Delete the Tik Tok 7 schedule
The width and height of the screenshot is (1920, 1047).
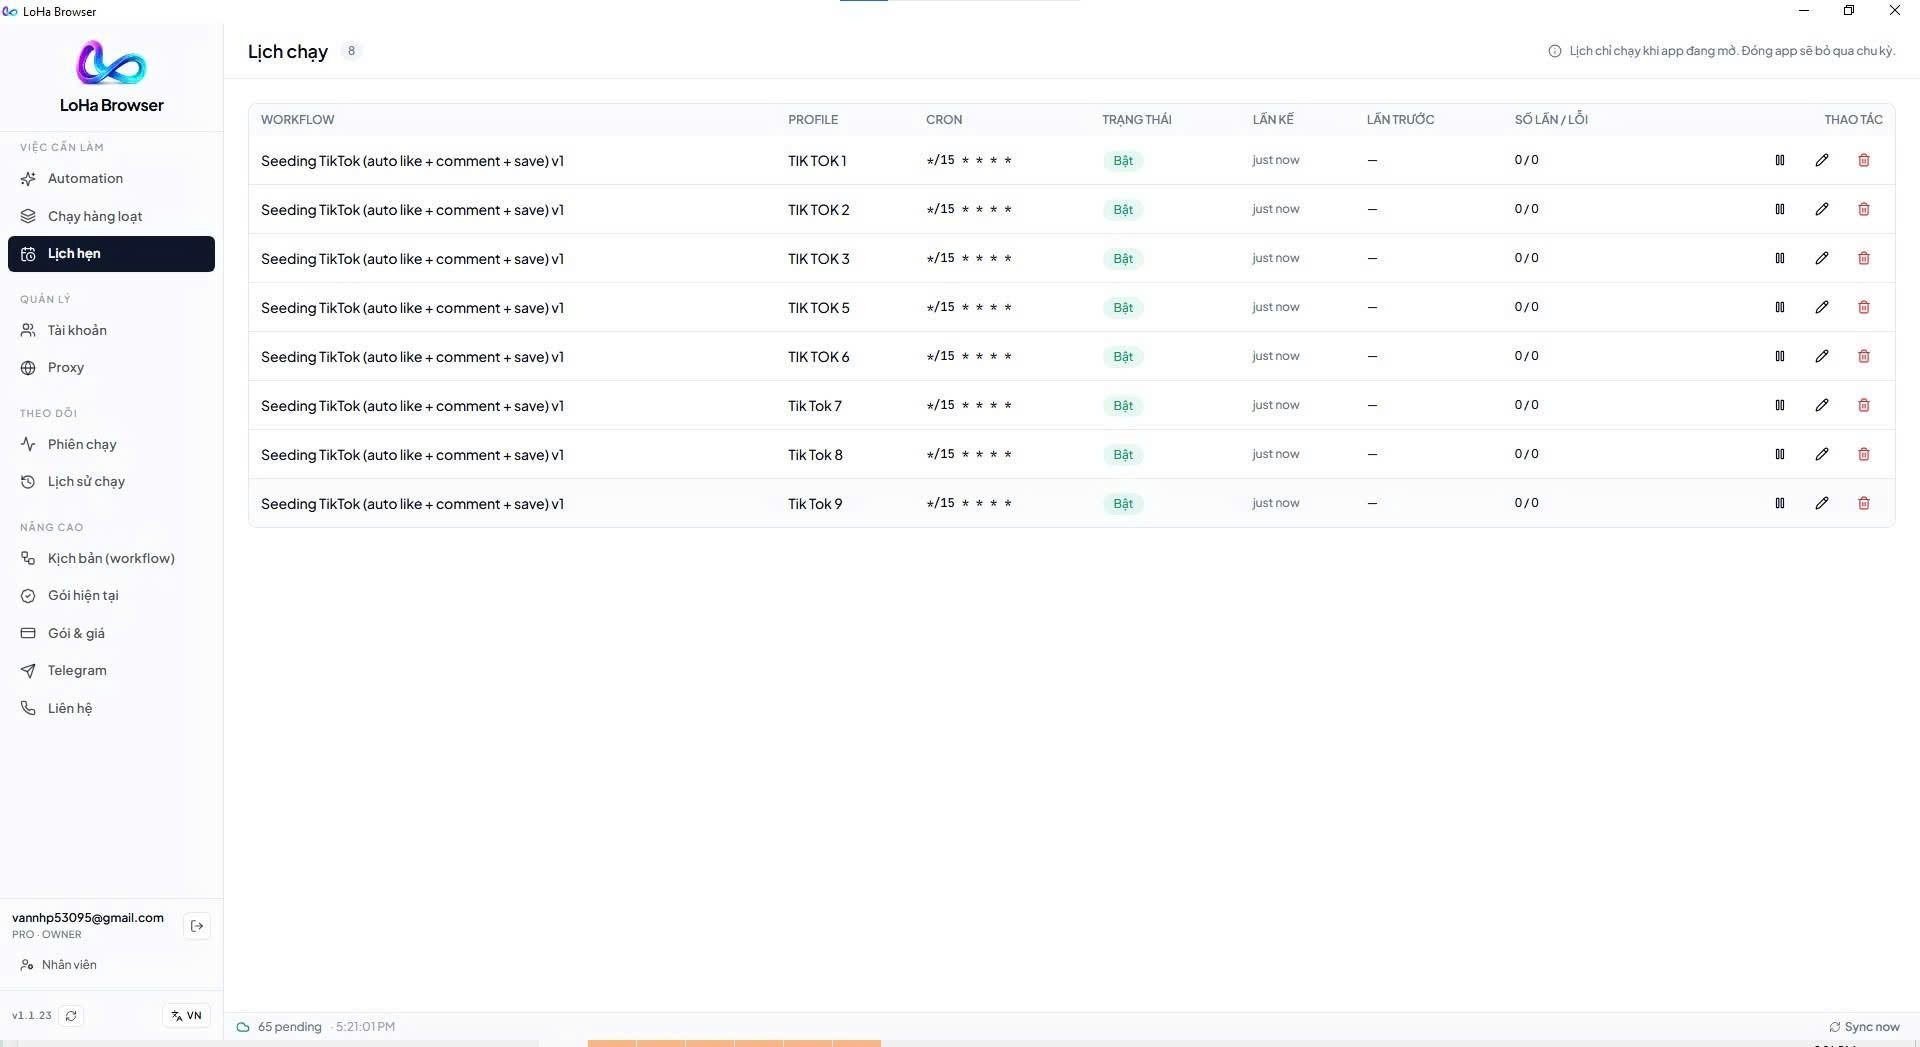pos(1864,405)
